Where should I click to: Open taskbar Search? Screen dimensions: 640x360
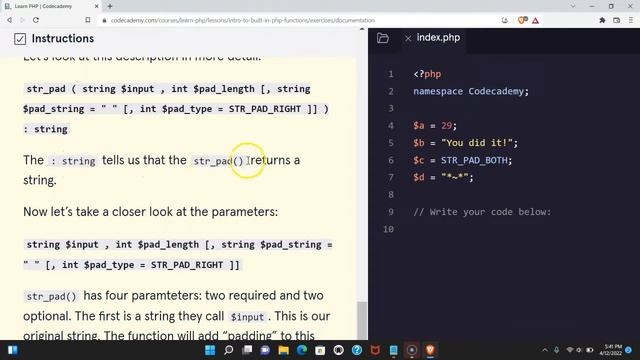[229, 350]
